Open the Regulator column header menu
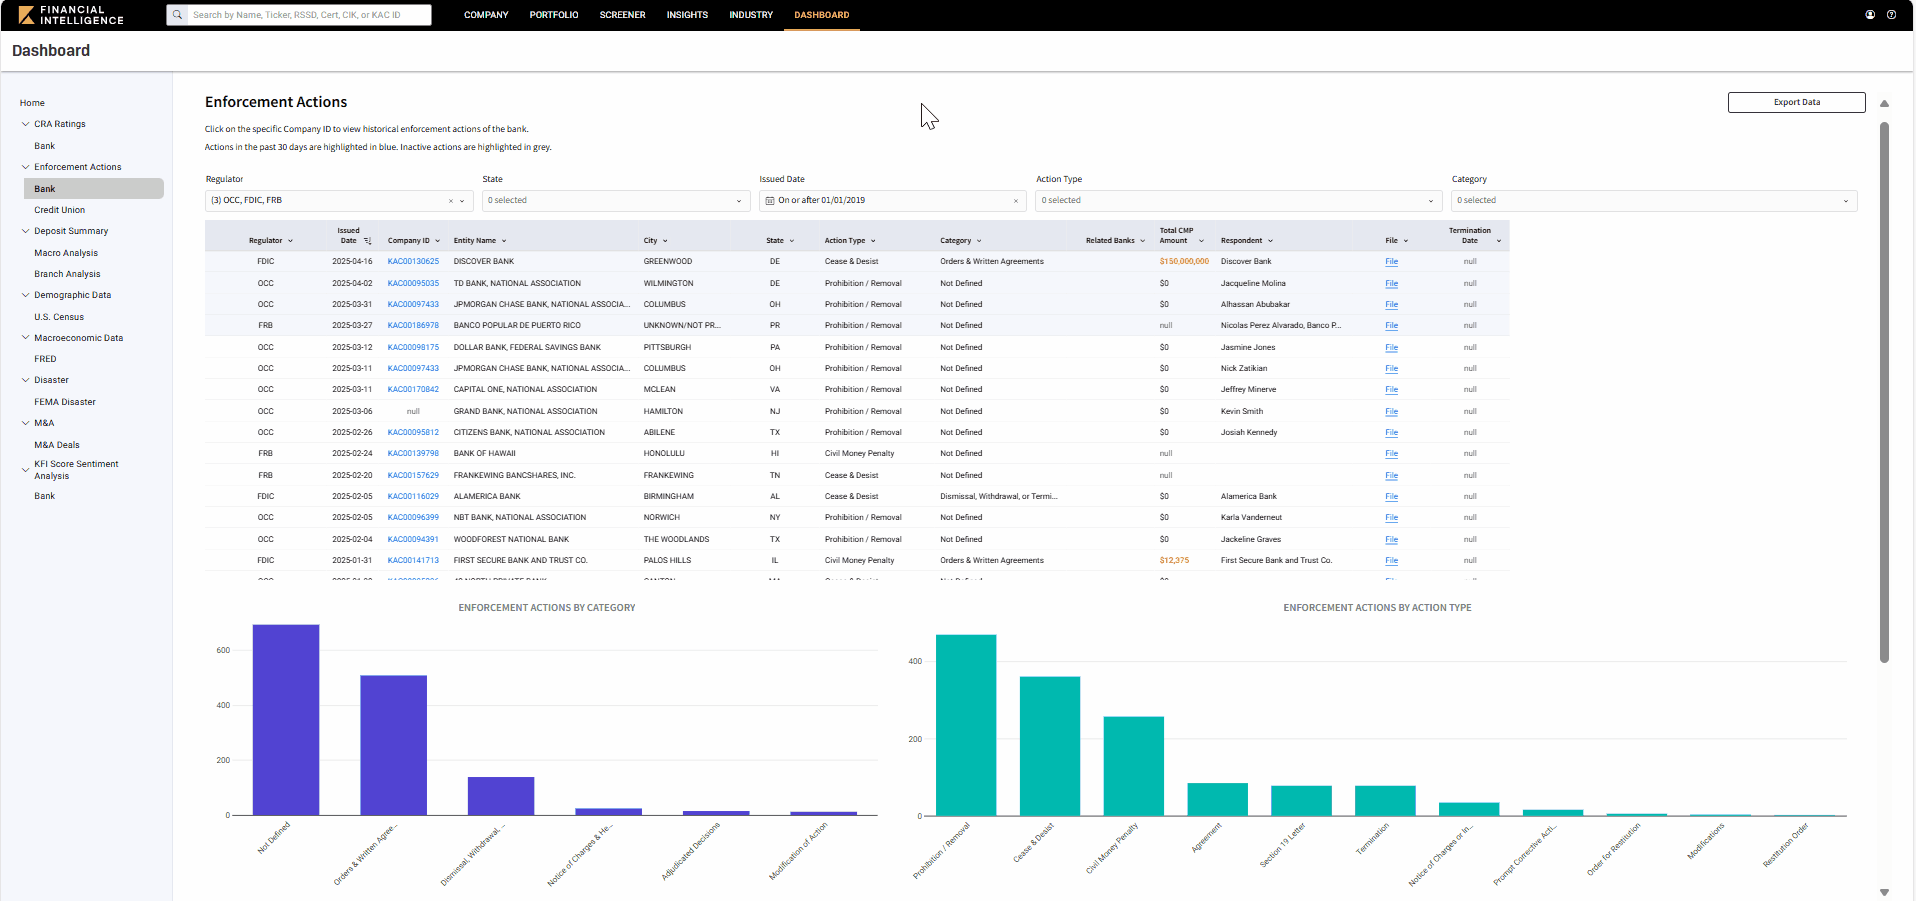The image size is (1916, 901). 291,241
